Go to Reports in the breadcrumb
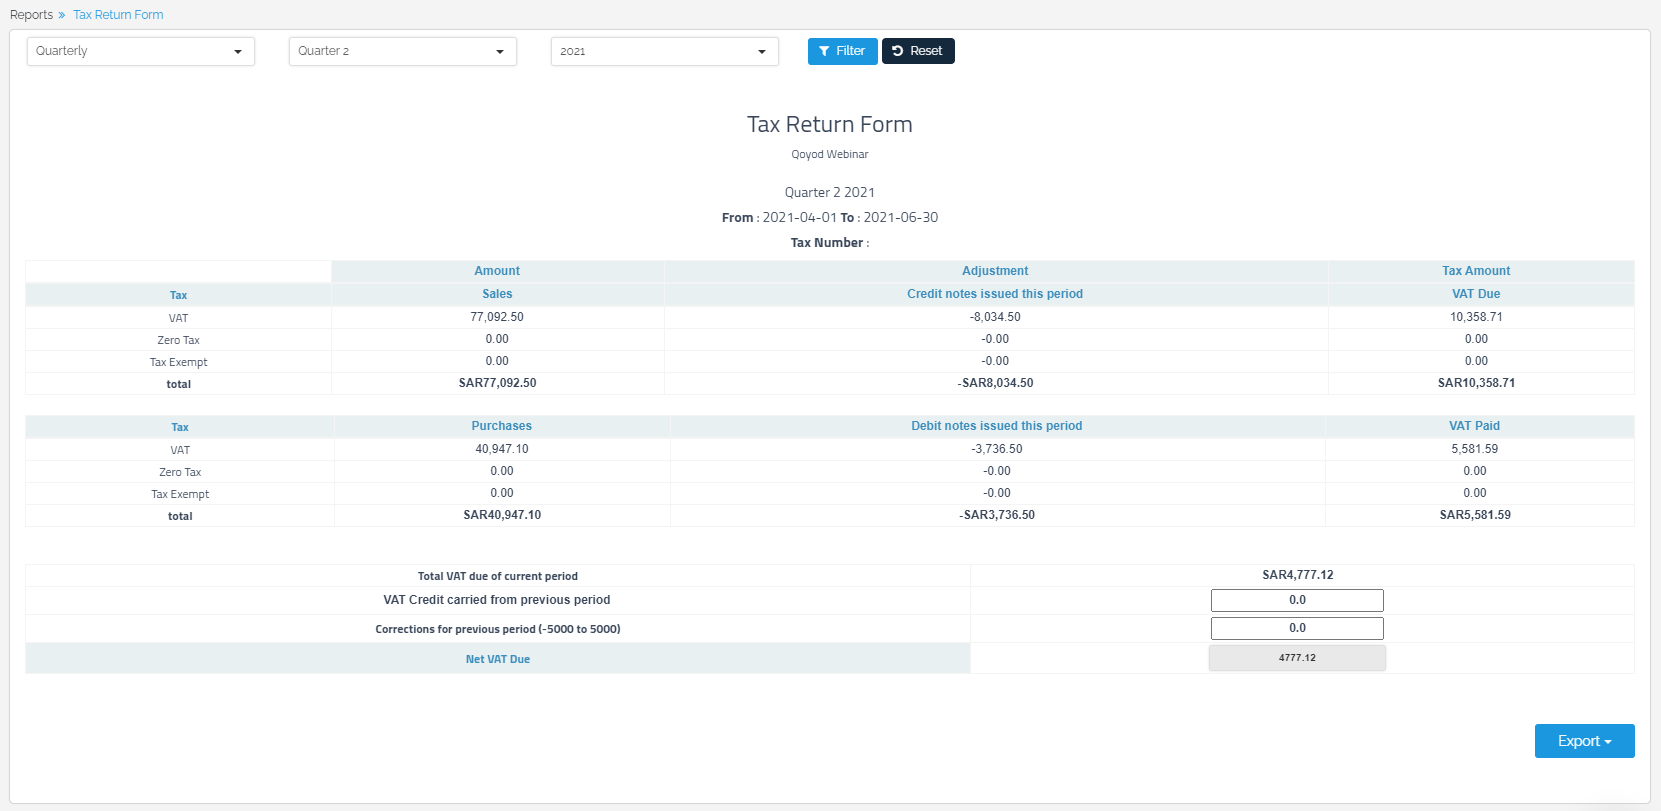The width and height of the screenshot is (1661, 811). coord(31,15)
